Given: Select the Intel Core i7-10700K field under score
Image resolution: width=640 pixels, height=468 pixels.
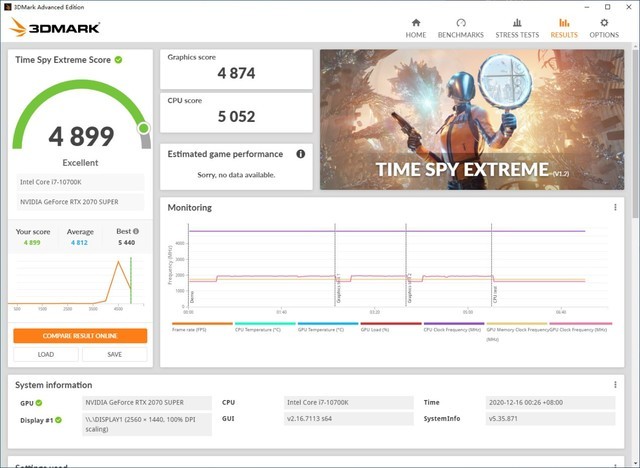Looking at the screenshot, I should coord(80,182).
